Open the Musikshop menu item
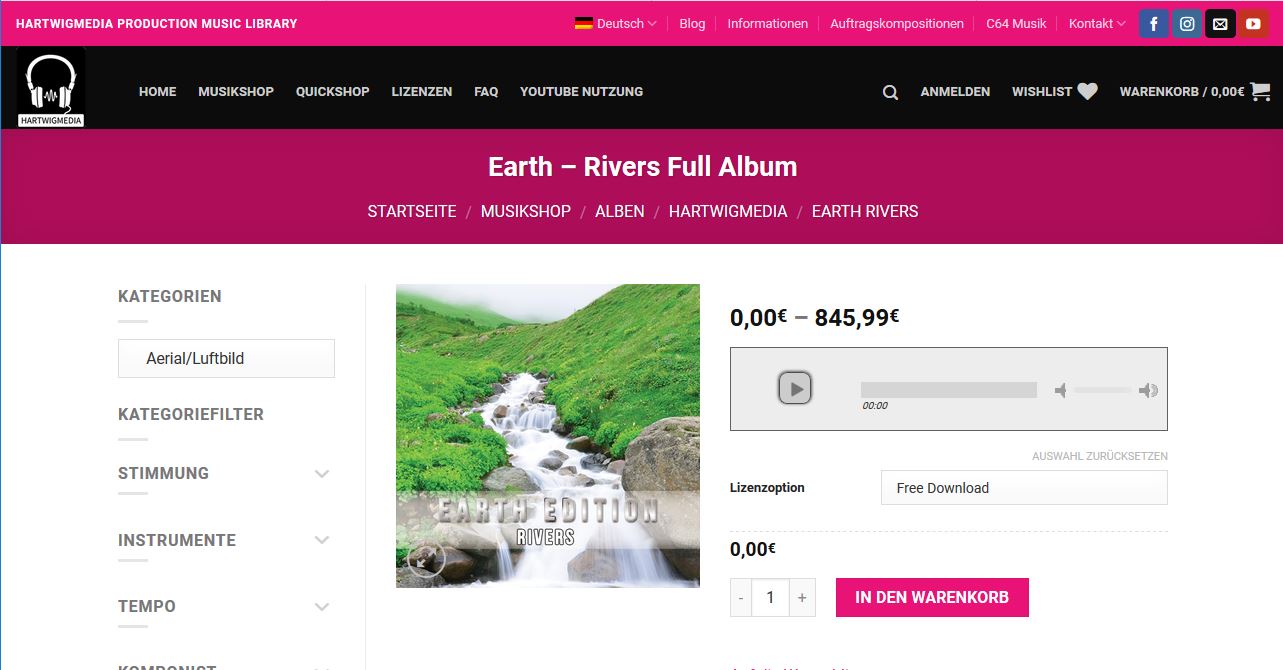Viewport: 1283px width, 670px height. tap(236, 91)
